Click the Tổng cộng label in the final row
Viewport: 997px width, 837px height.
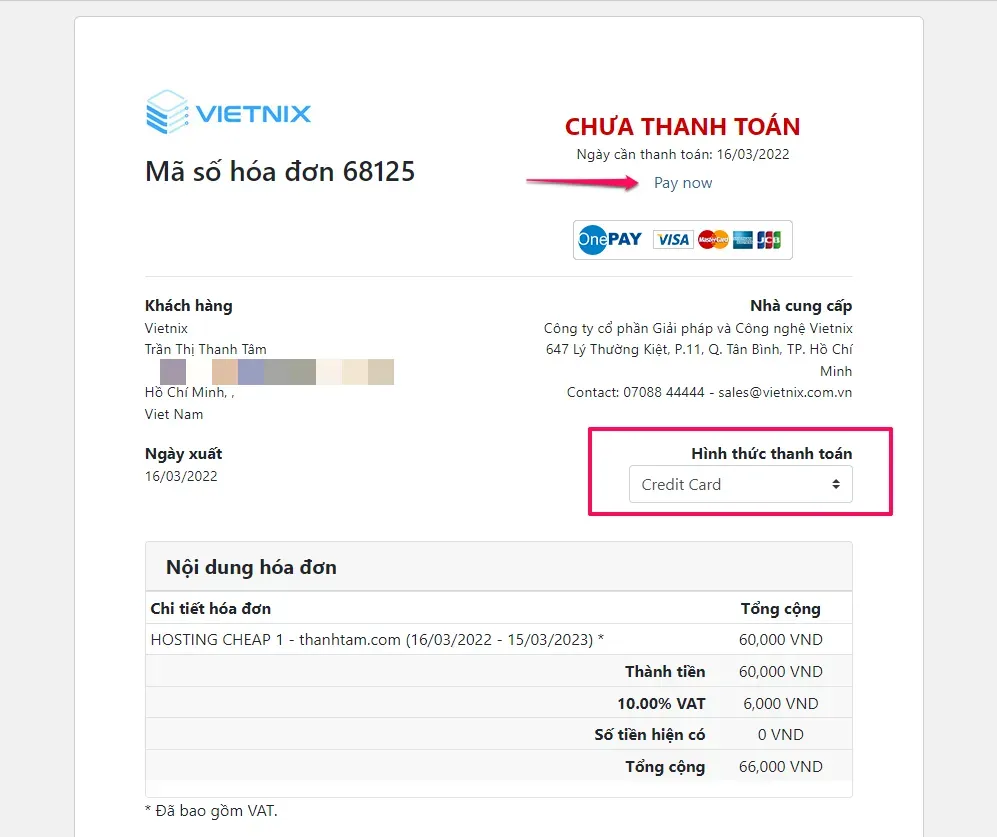coord(665,767)
